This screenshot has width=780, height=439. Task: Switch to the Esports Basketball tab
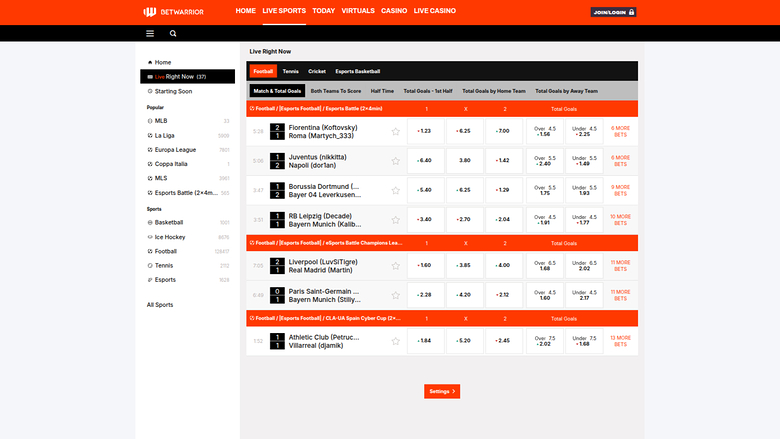pos(358,72)
